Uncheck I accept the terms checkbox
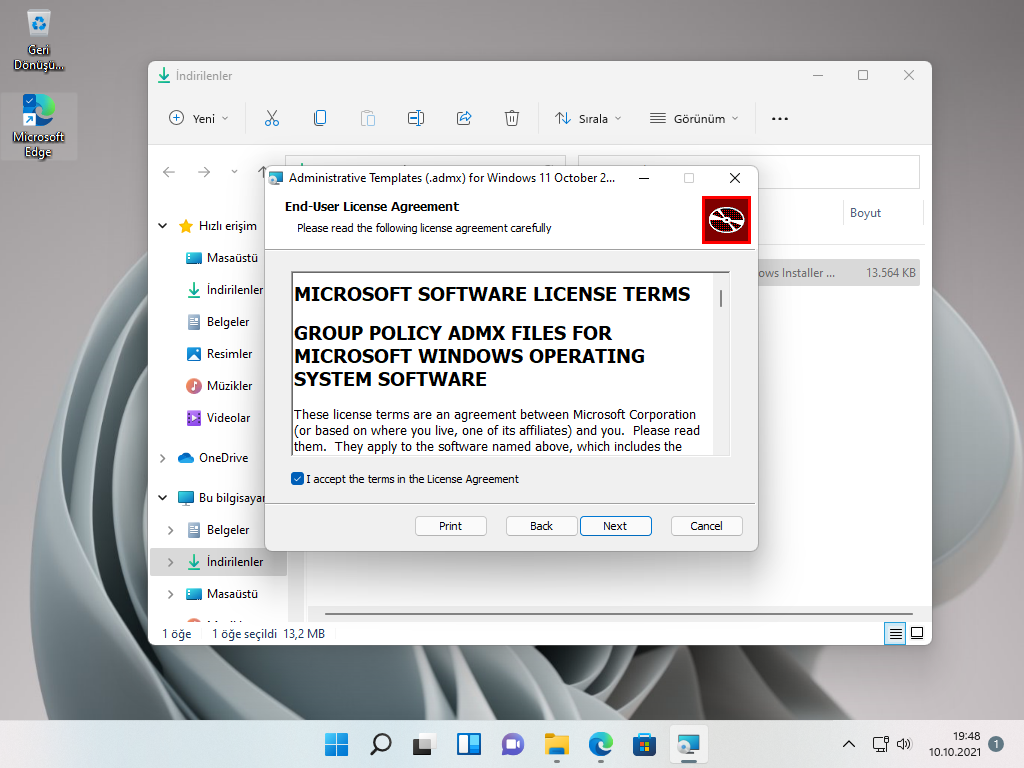 tap(297, 479)
